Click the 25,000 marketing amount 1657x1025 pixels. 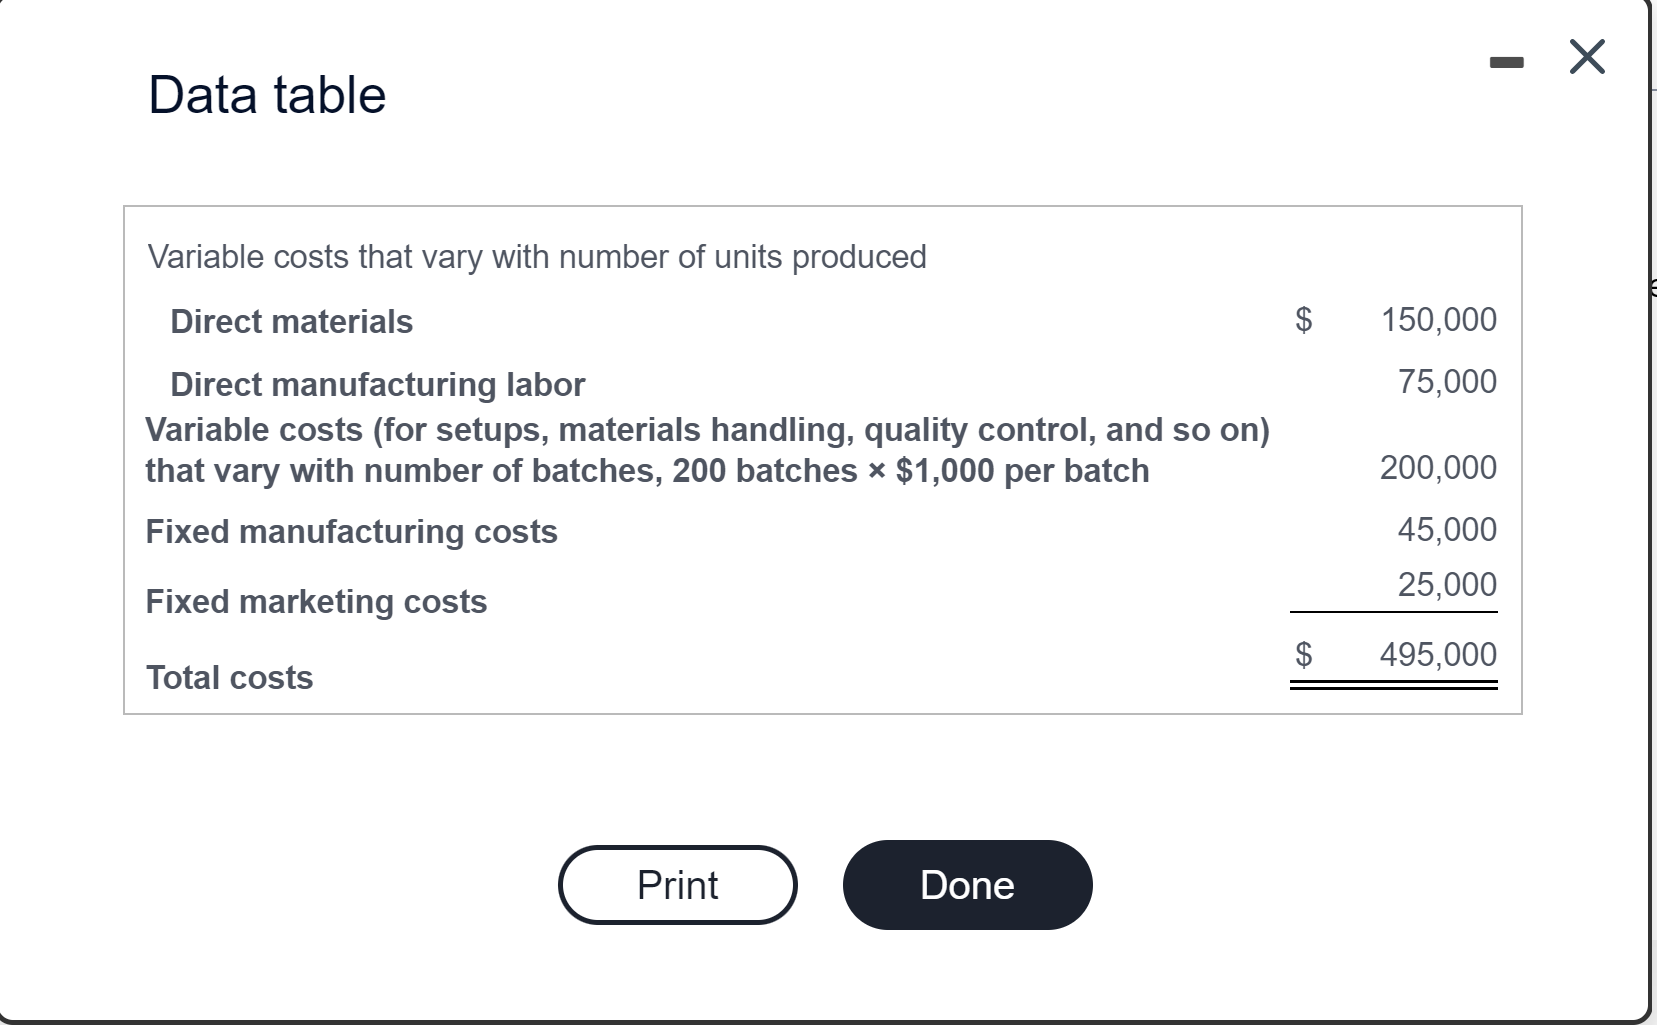pos(1446,584)
